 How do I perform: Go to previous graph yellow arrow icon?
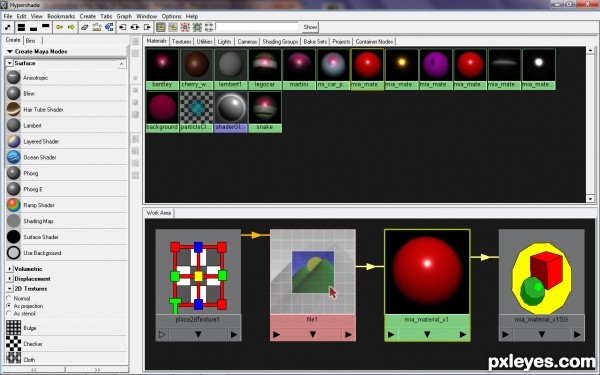59,27
